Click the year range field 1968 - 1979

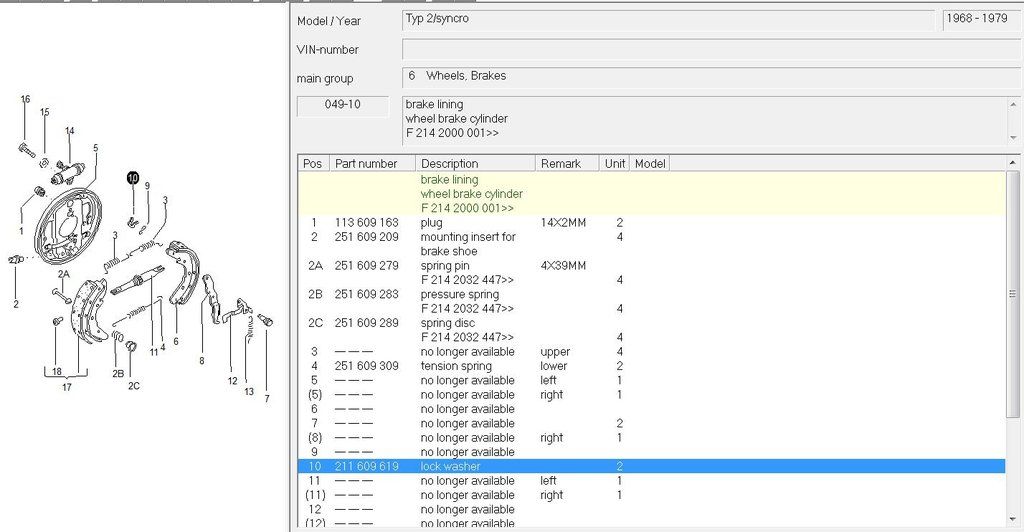pyautogui.click(x=982, y=20)
